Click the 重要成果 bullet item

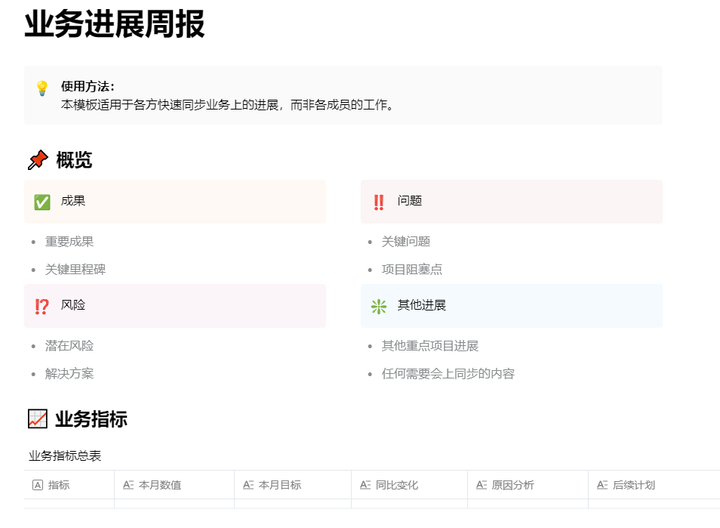[69, 242]
